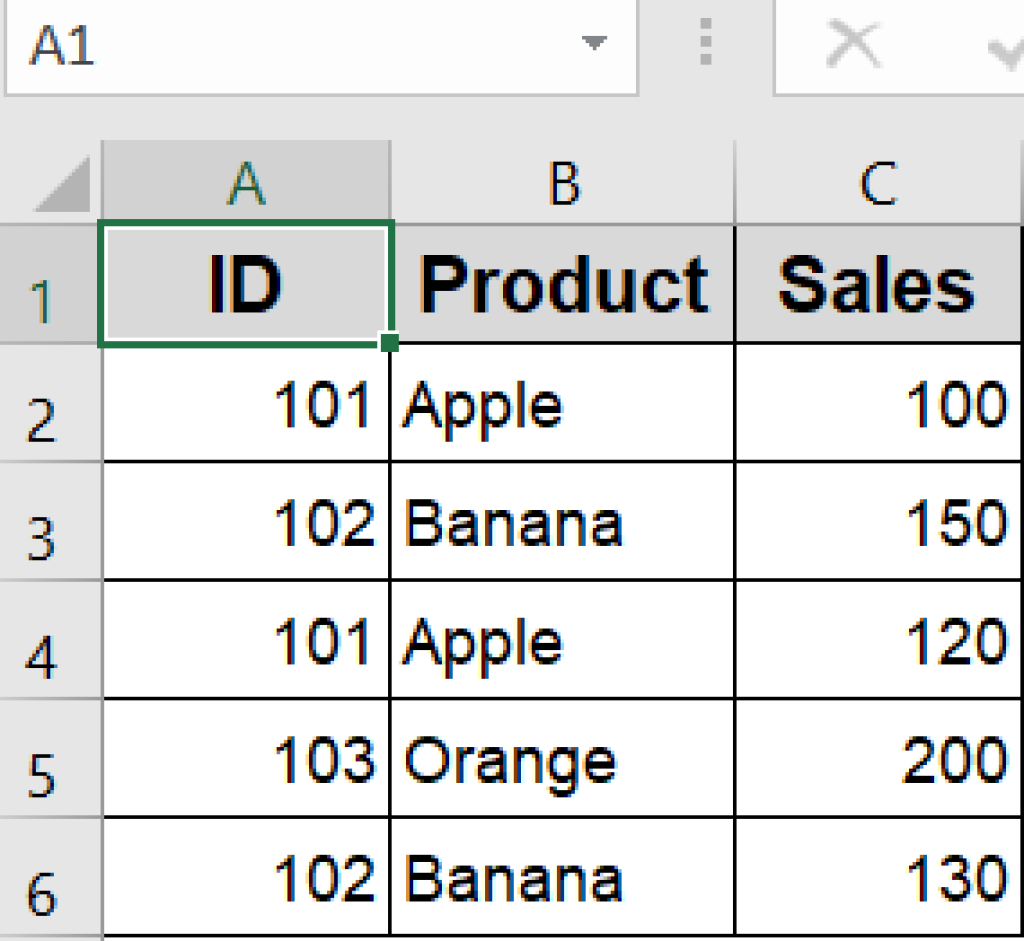Select column B header

pyautogui.click(x=564, y=183)
